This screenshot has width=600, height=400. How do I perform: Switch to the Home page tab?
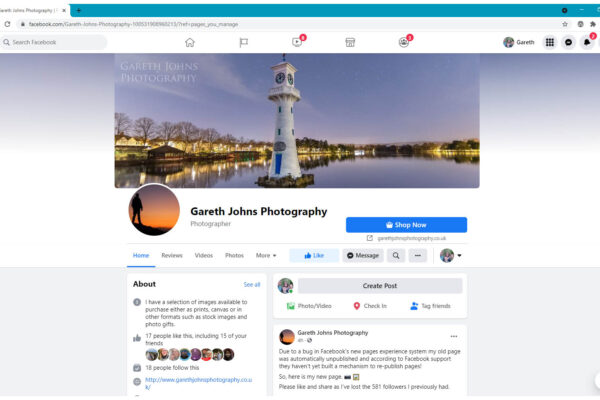tap(141, 255)
